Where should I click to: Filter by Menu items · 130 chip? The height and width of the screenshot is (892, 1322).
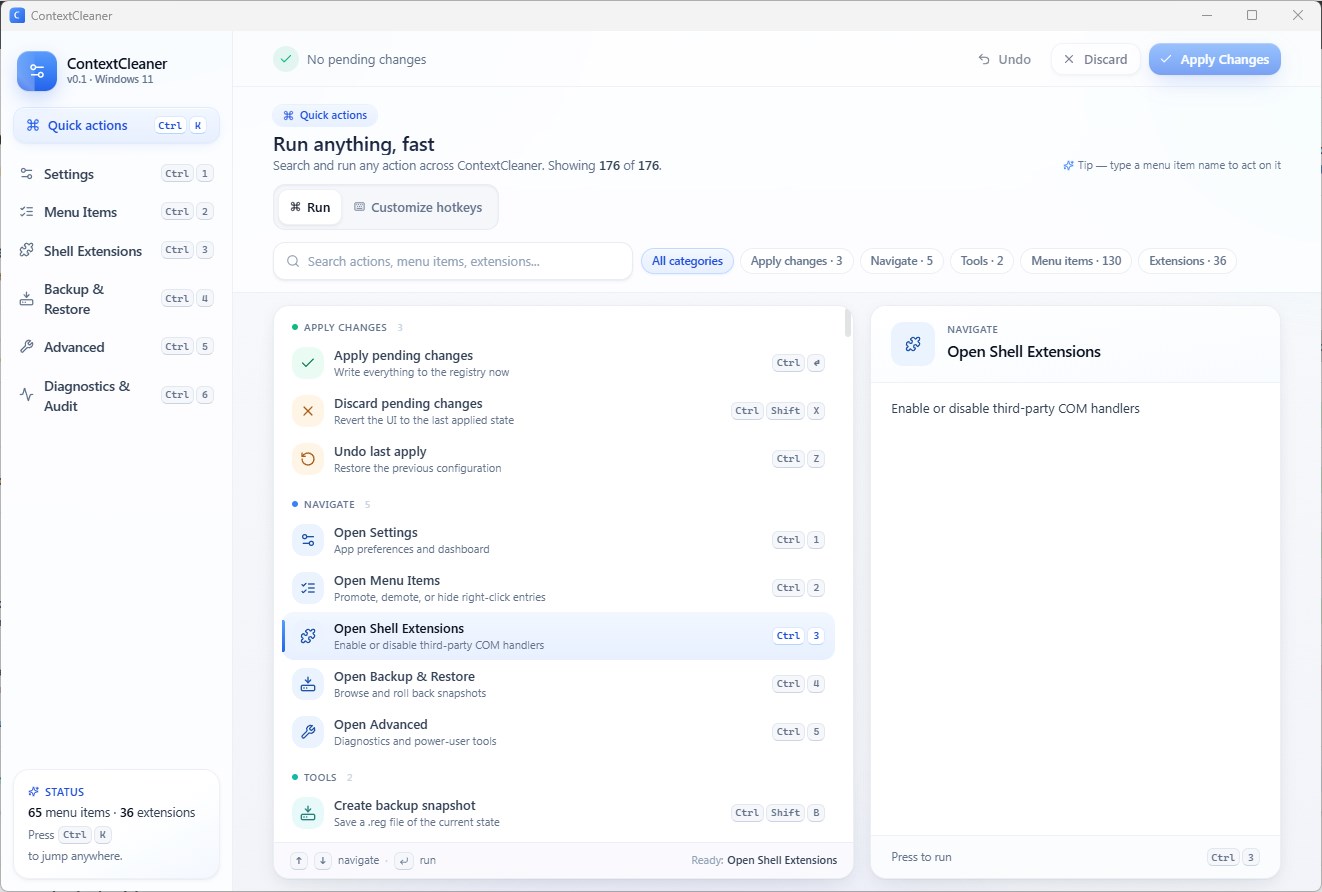tap(1076, 261)
